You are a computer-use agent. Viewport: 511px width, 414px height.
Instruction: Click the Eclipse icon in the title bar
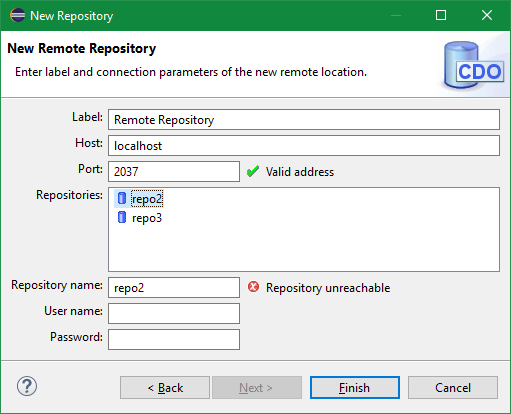click(17, 15)
